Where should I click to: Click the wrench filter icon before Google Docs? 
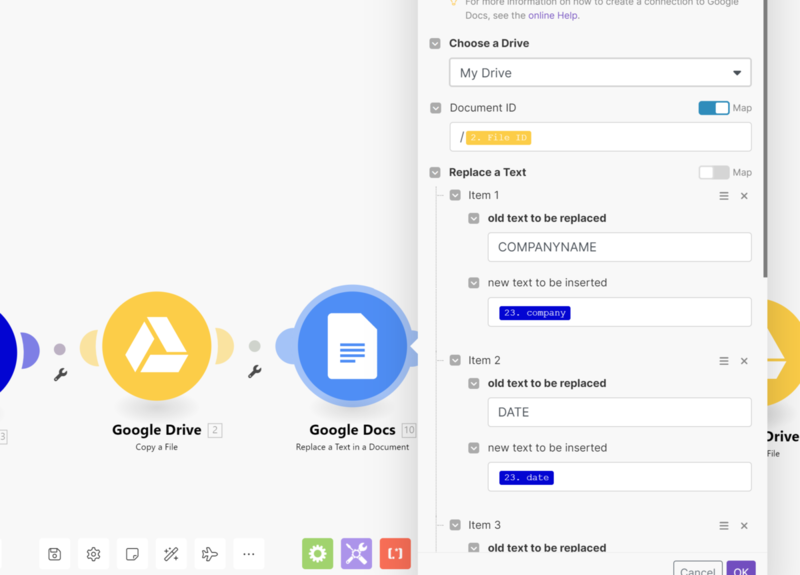pyautogui.click(x=255, y=371)
